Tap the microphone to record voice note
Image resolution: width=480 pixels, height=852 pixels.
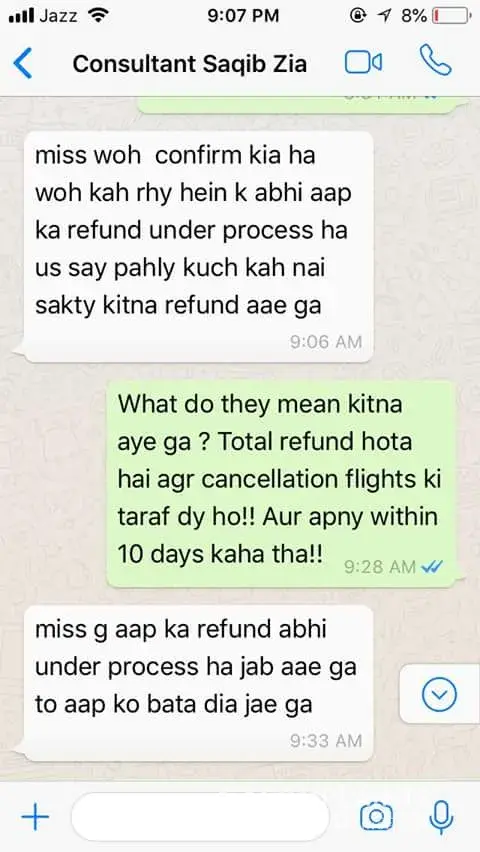pos(441,817)
